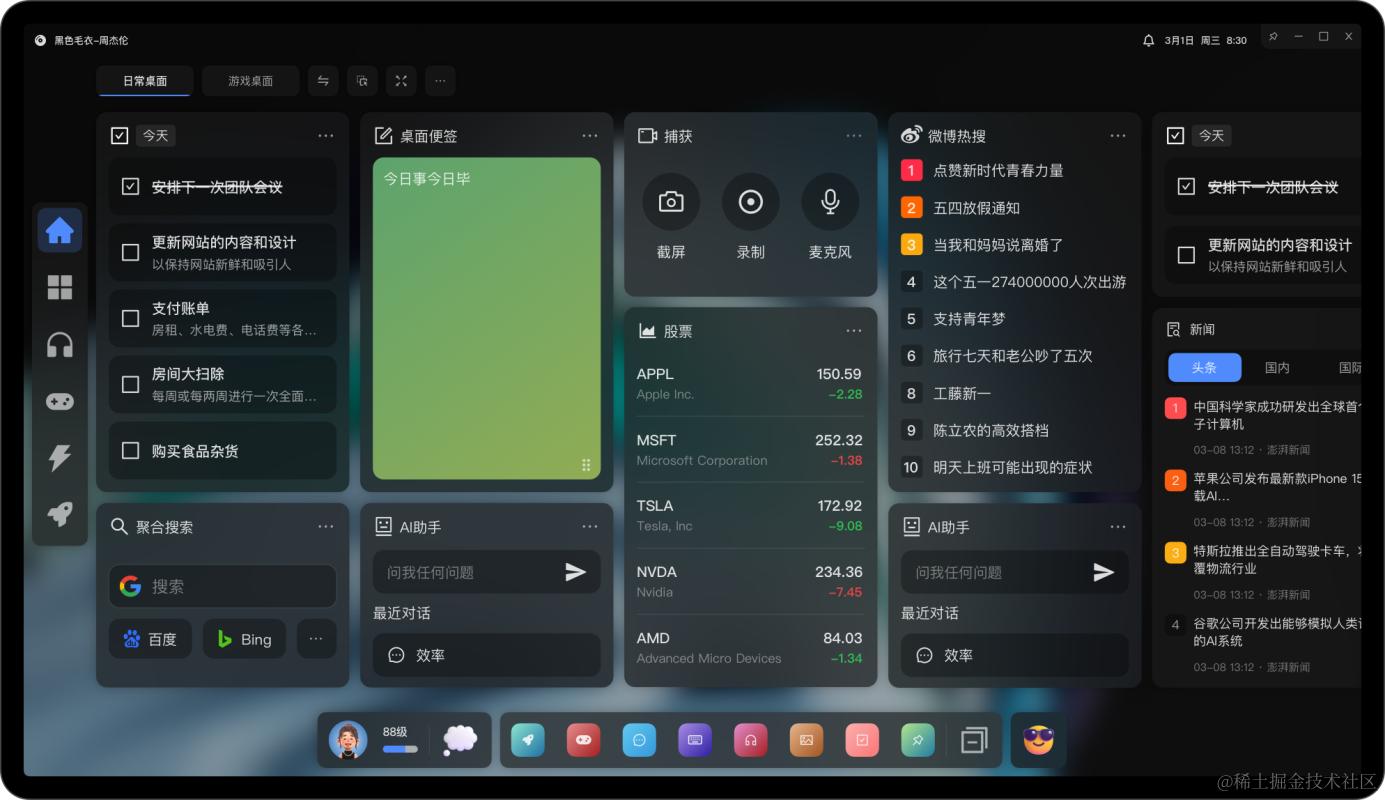The image size is (1385, 800).
Task: Check the 更新网站的内容和设计 todo item
Action: pos(130,252)
